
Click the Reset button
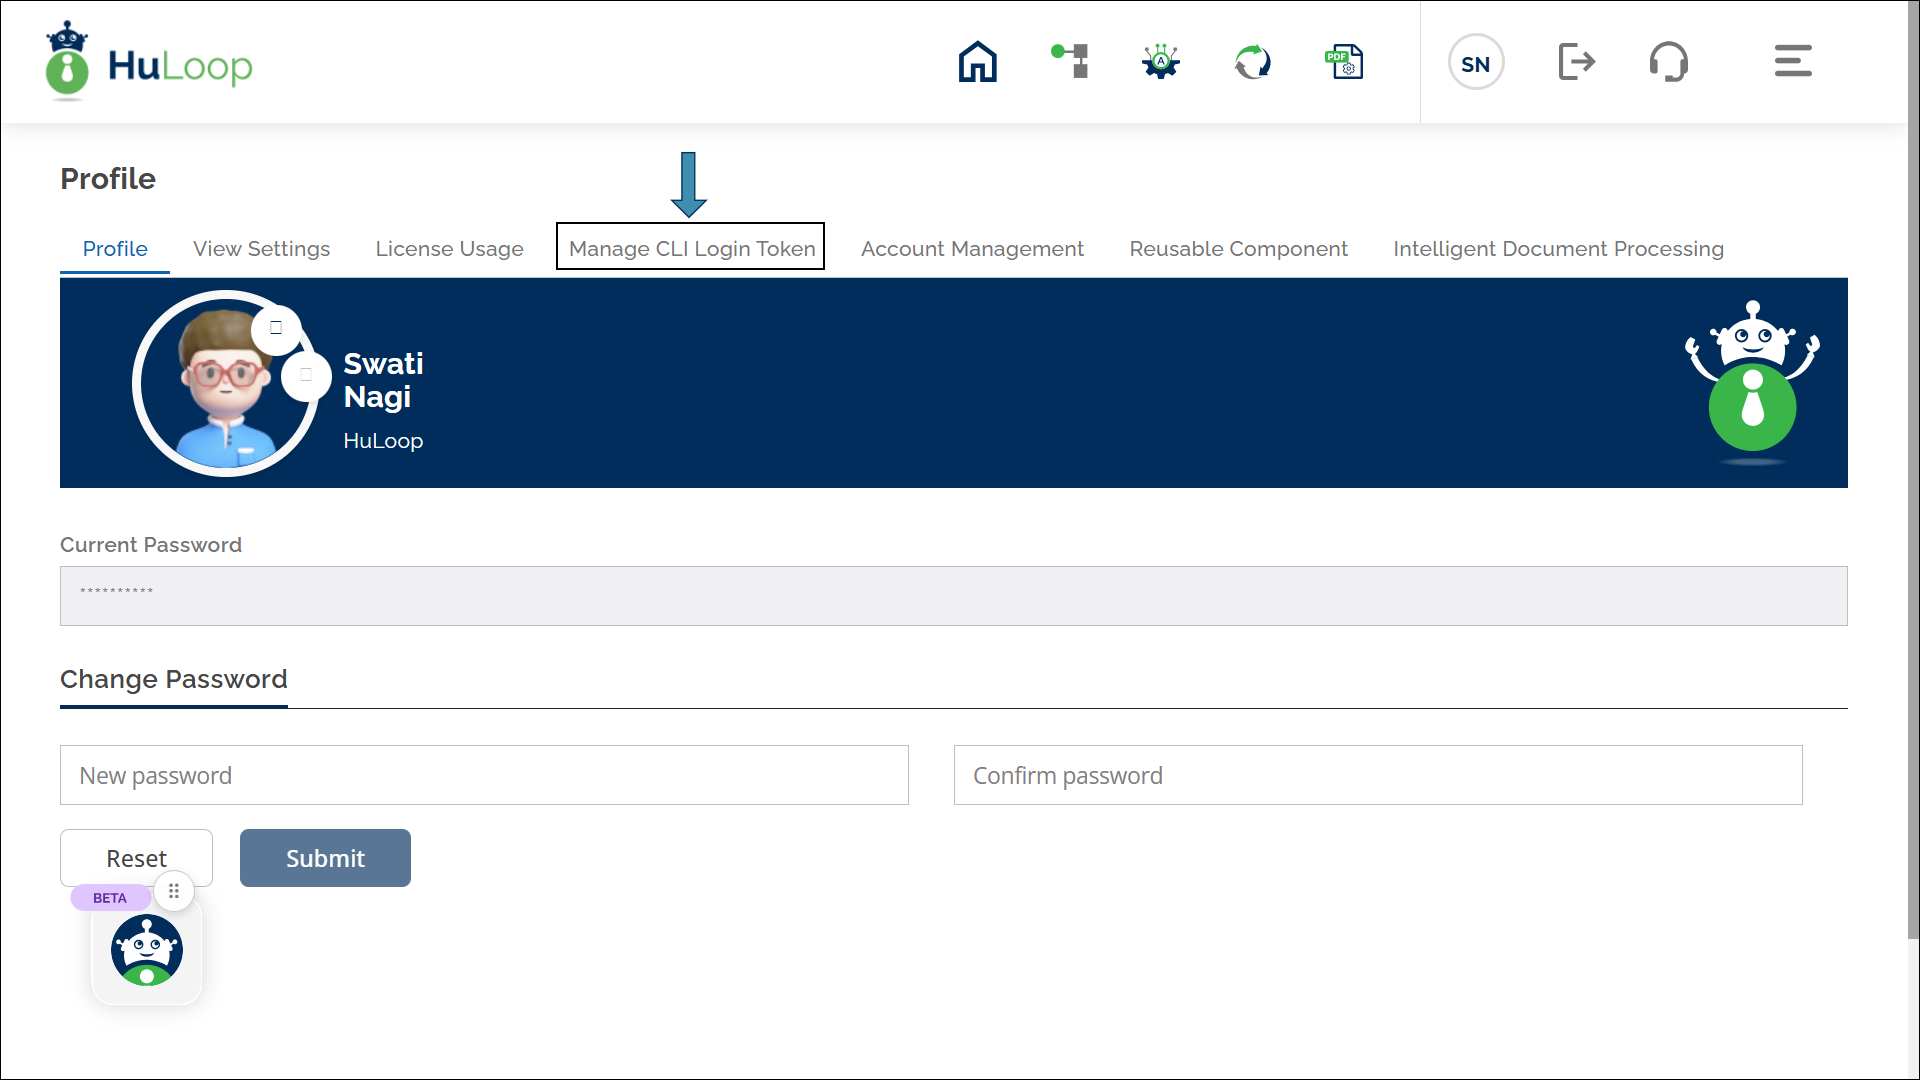136,858
